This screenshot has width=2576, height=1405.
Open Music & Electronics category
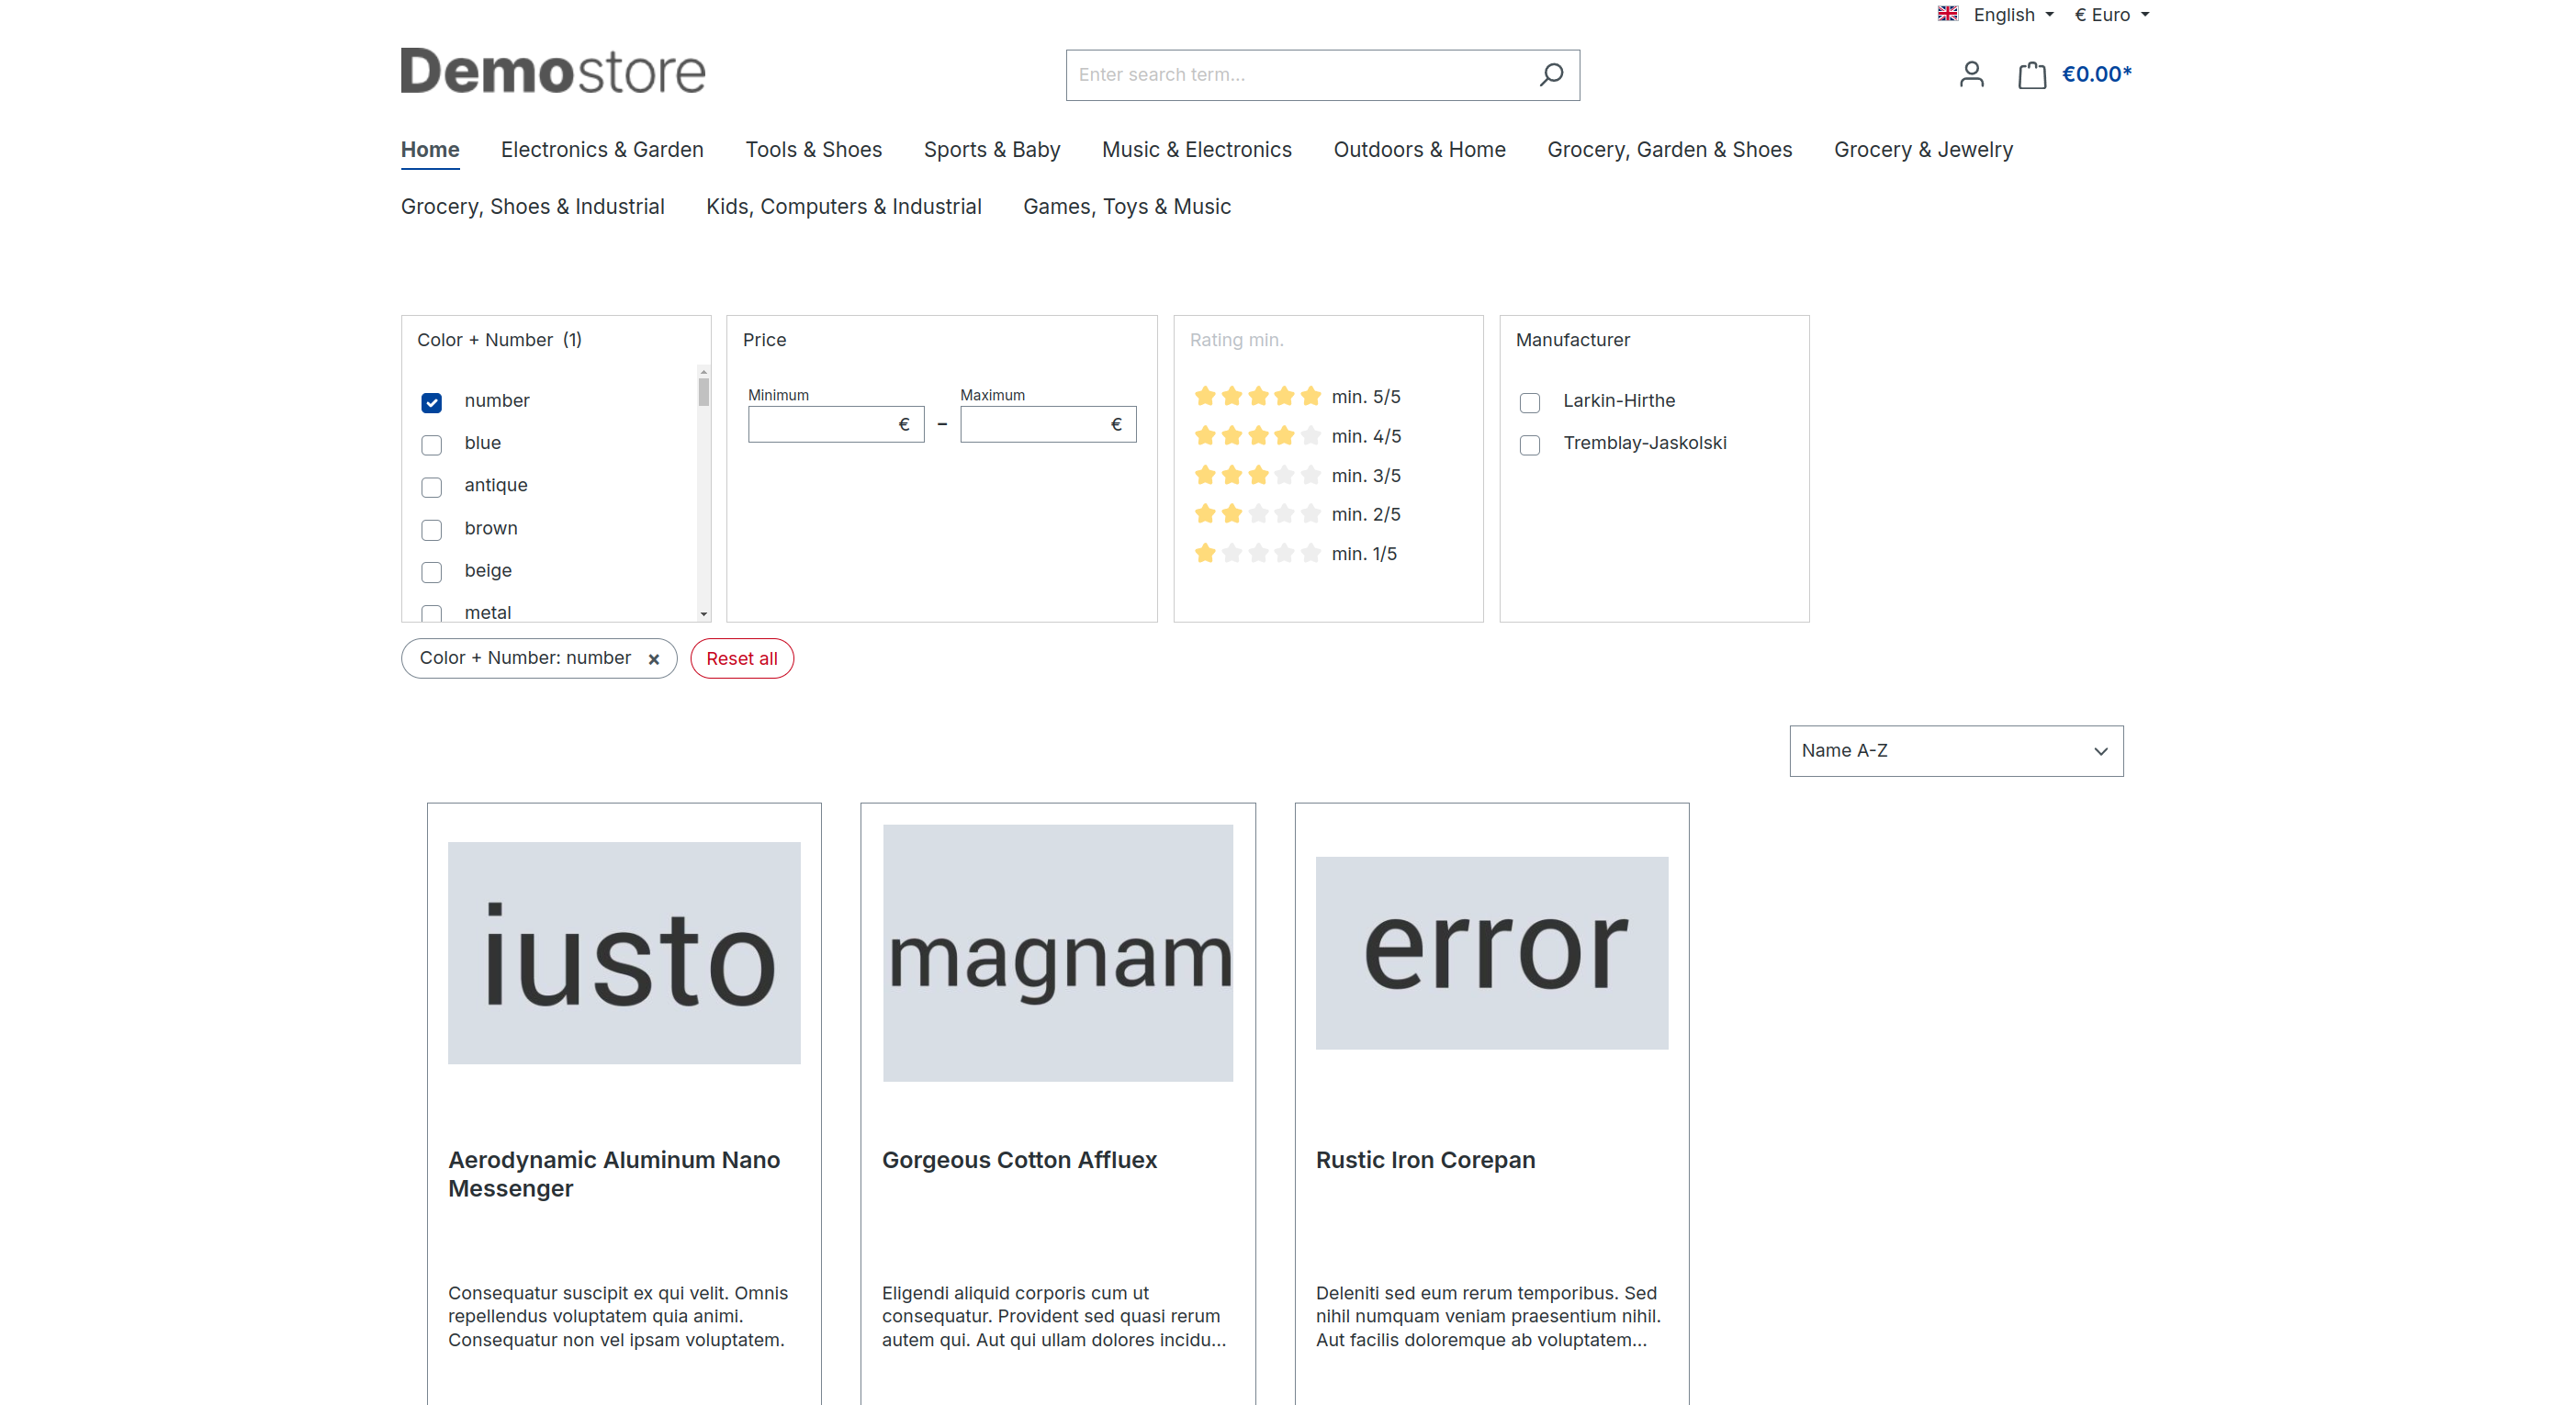click(1196, 150)
